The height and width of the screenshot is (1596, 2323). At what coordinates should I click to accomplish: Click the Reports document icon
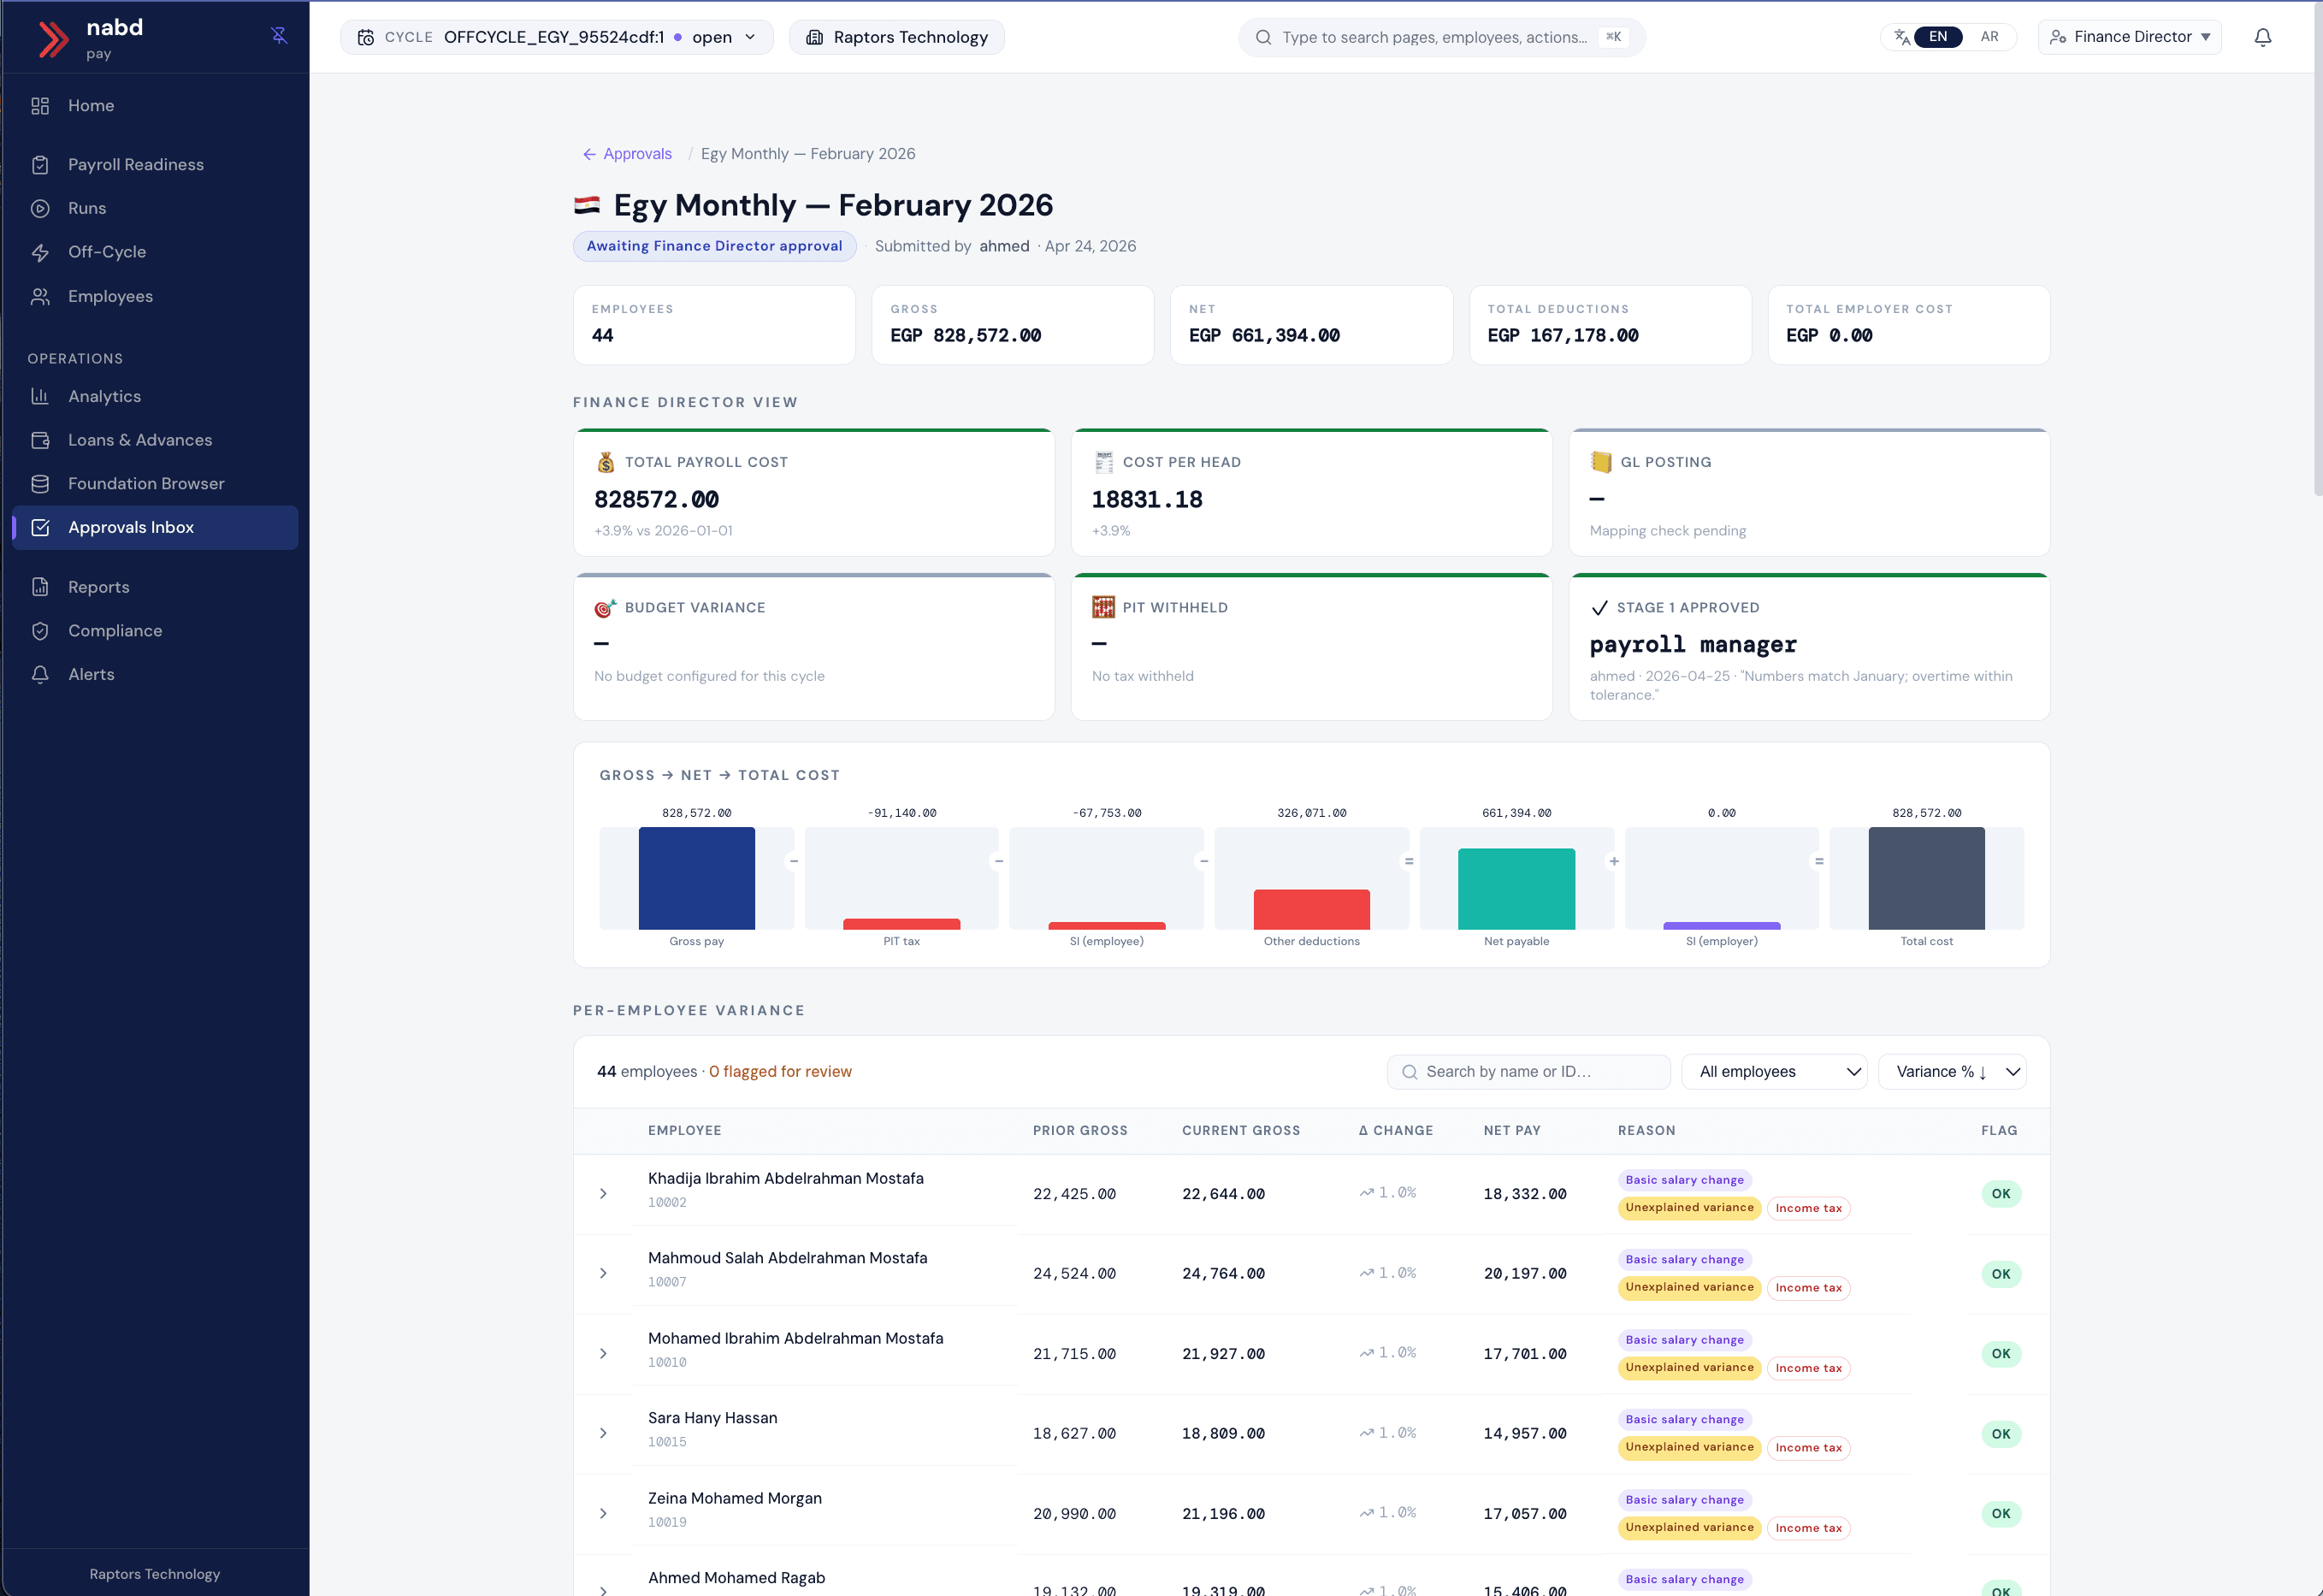coord(40,587)
